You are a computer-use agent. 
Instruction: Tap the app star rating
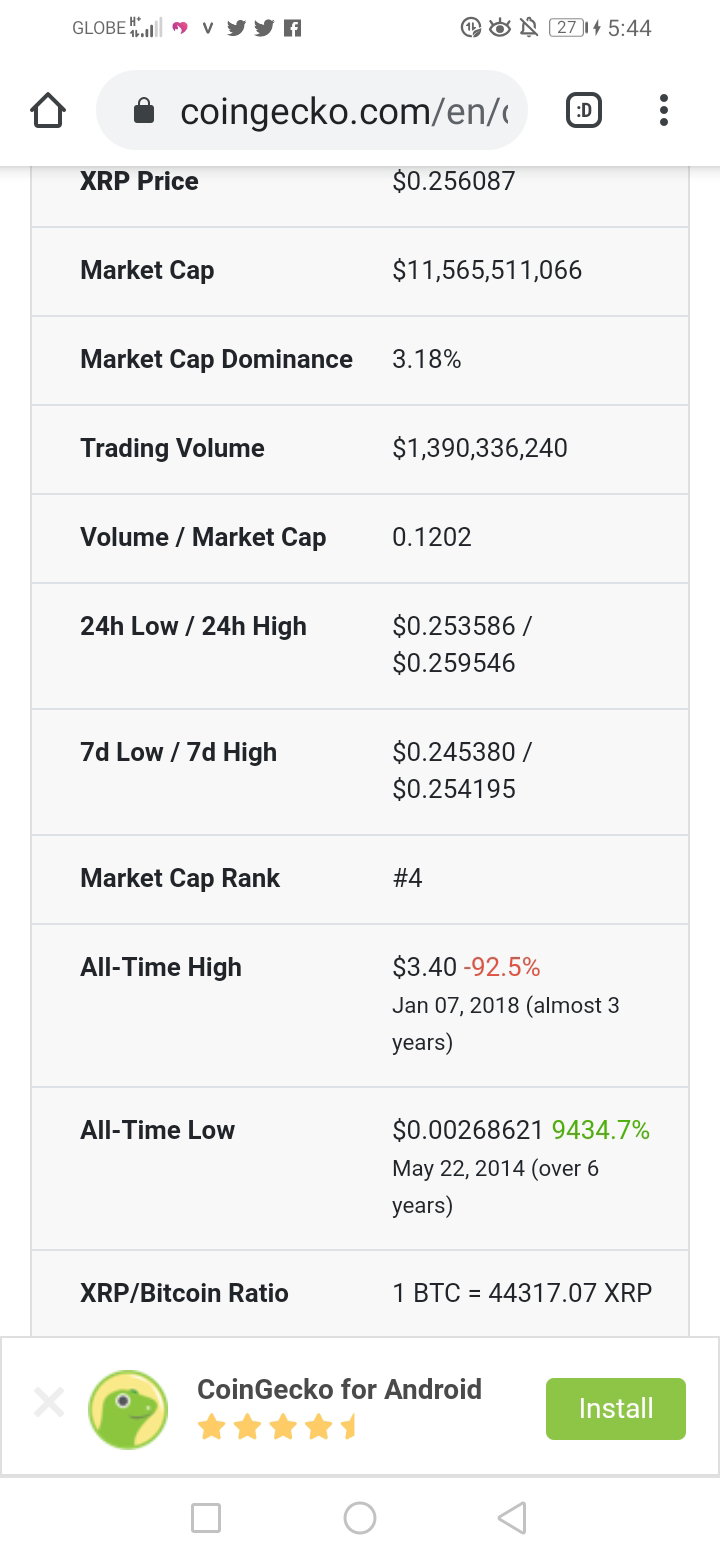pos(277,1427)
